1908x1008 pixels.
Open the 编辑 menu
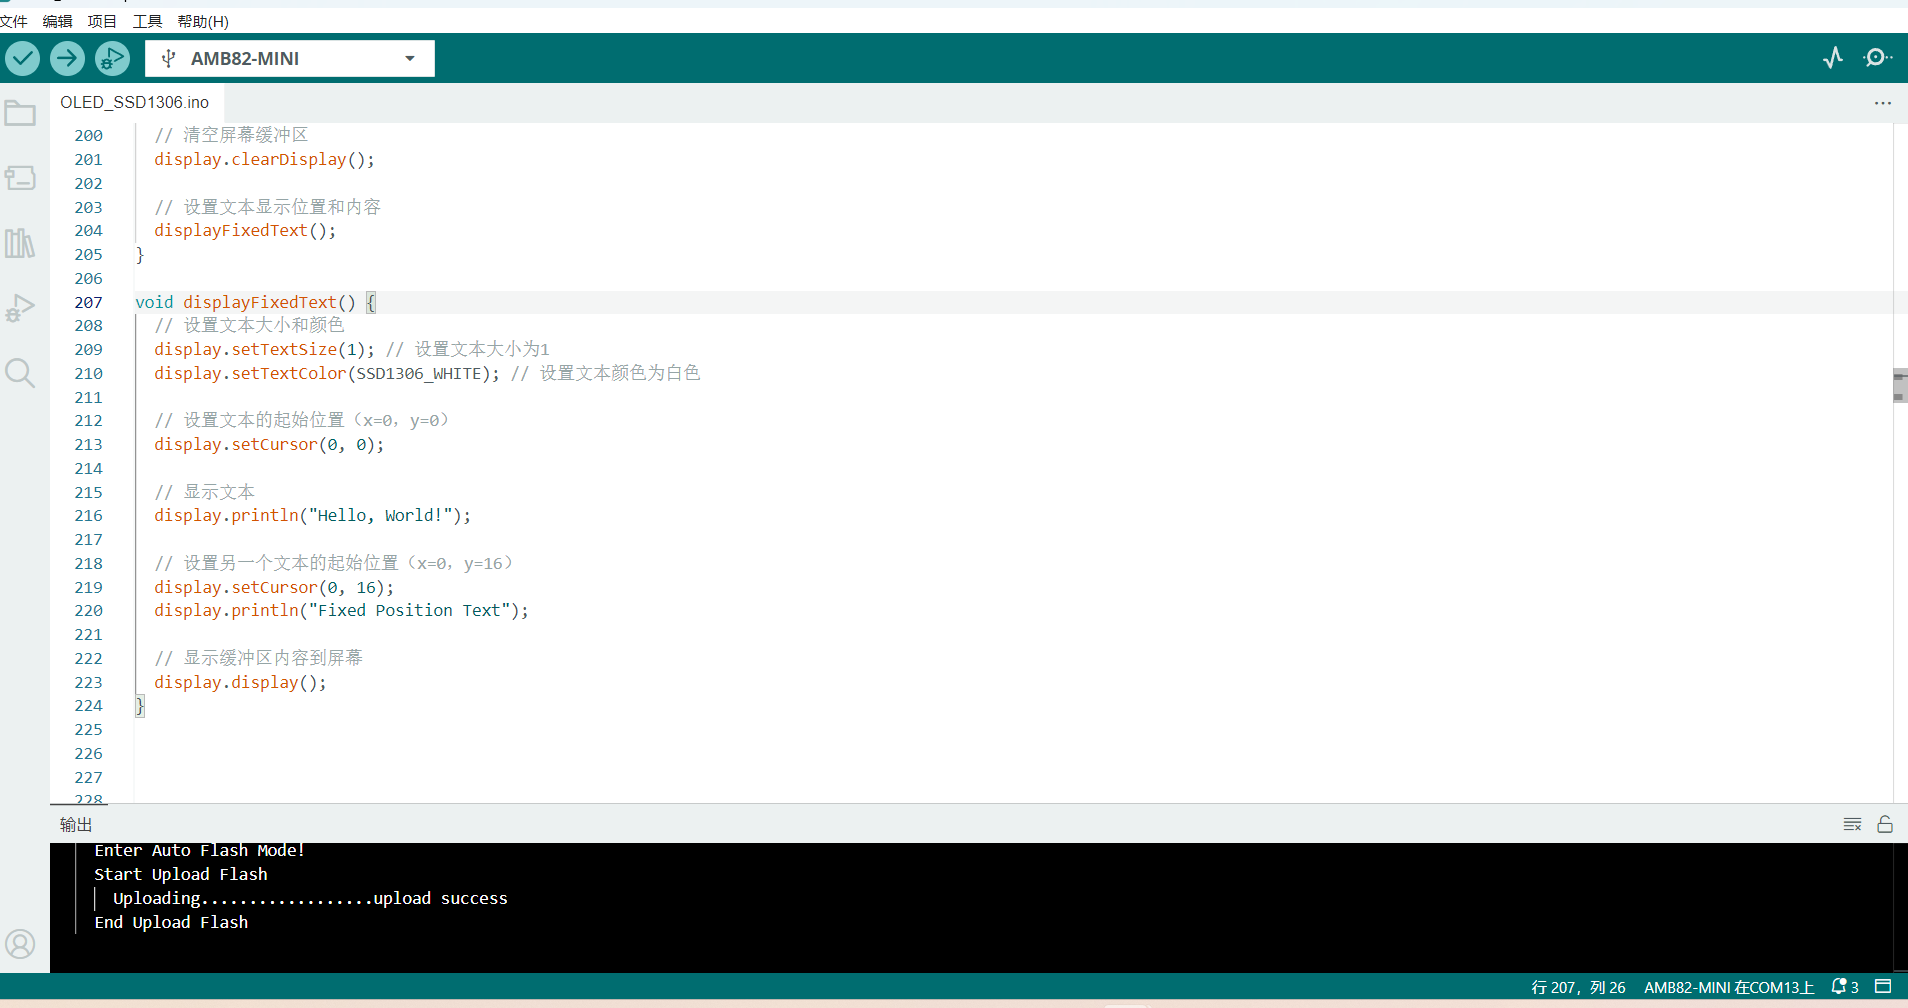pyautogui.click(x=57, y=21)
